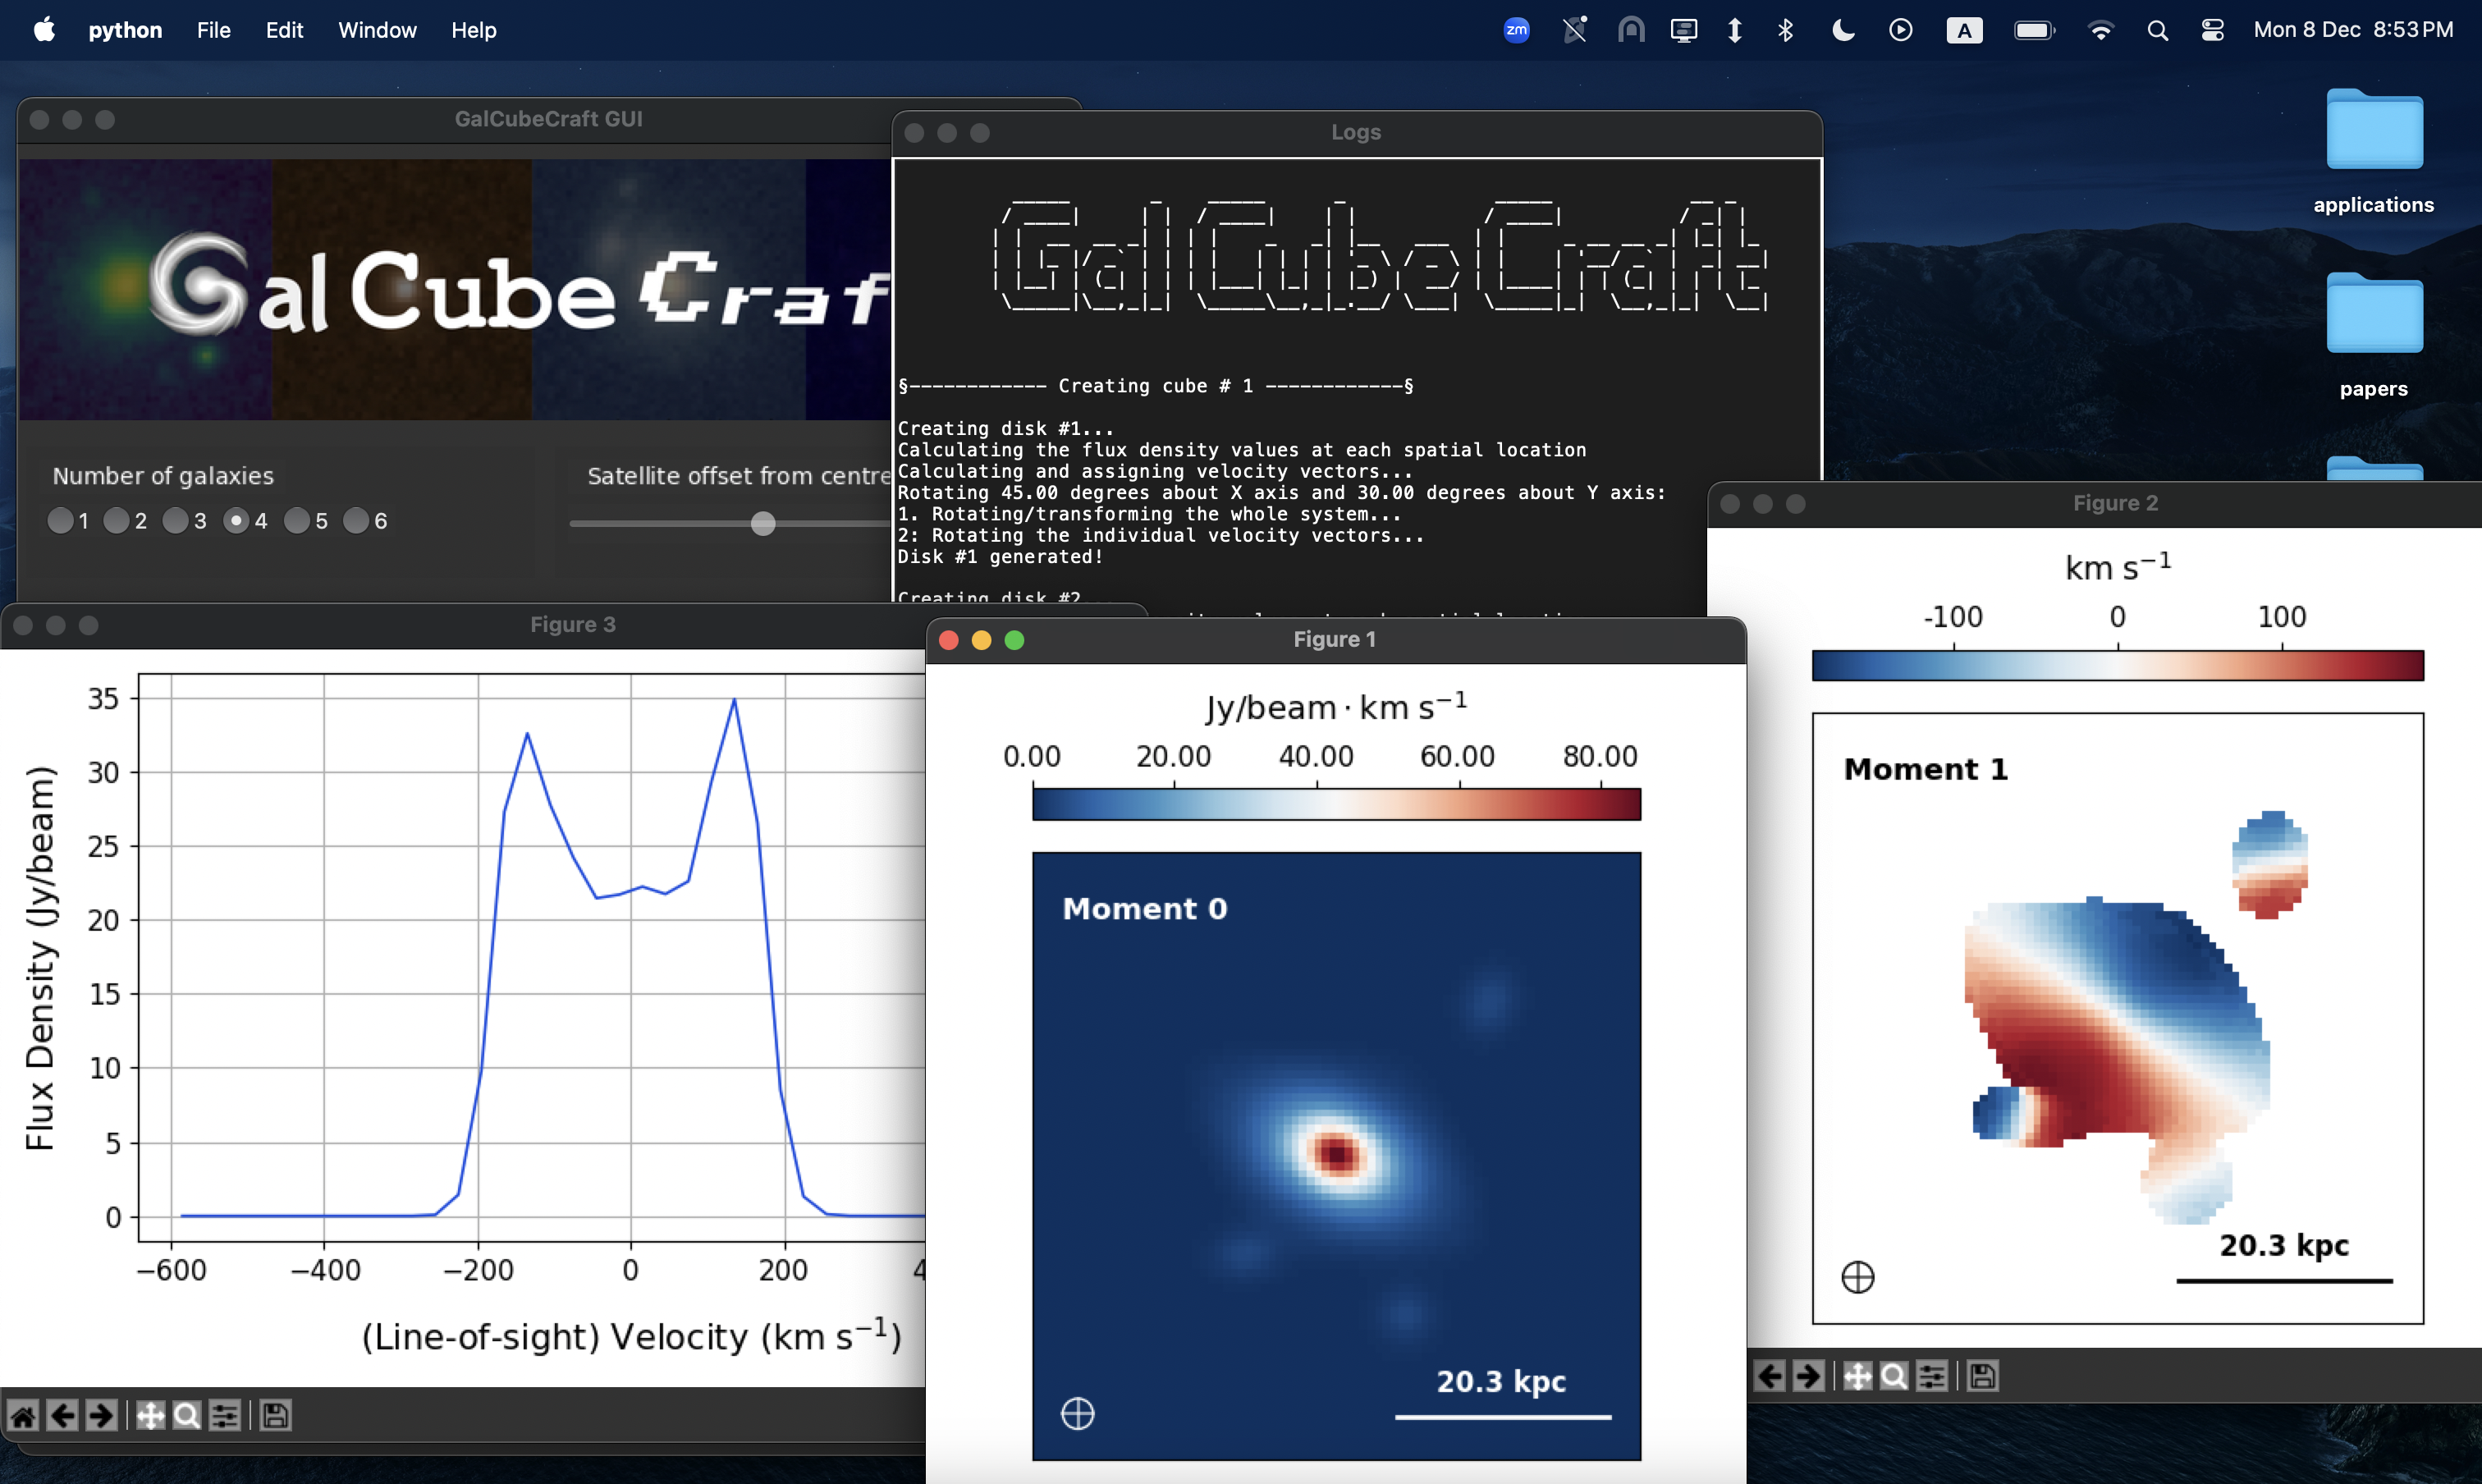
Task: Reset Figure 3 view with home icon
Action: (25, 1415)
